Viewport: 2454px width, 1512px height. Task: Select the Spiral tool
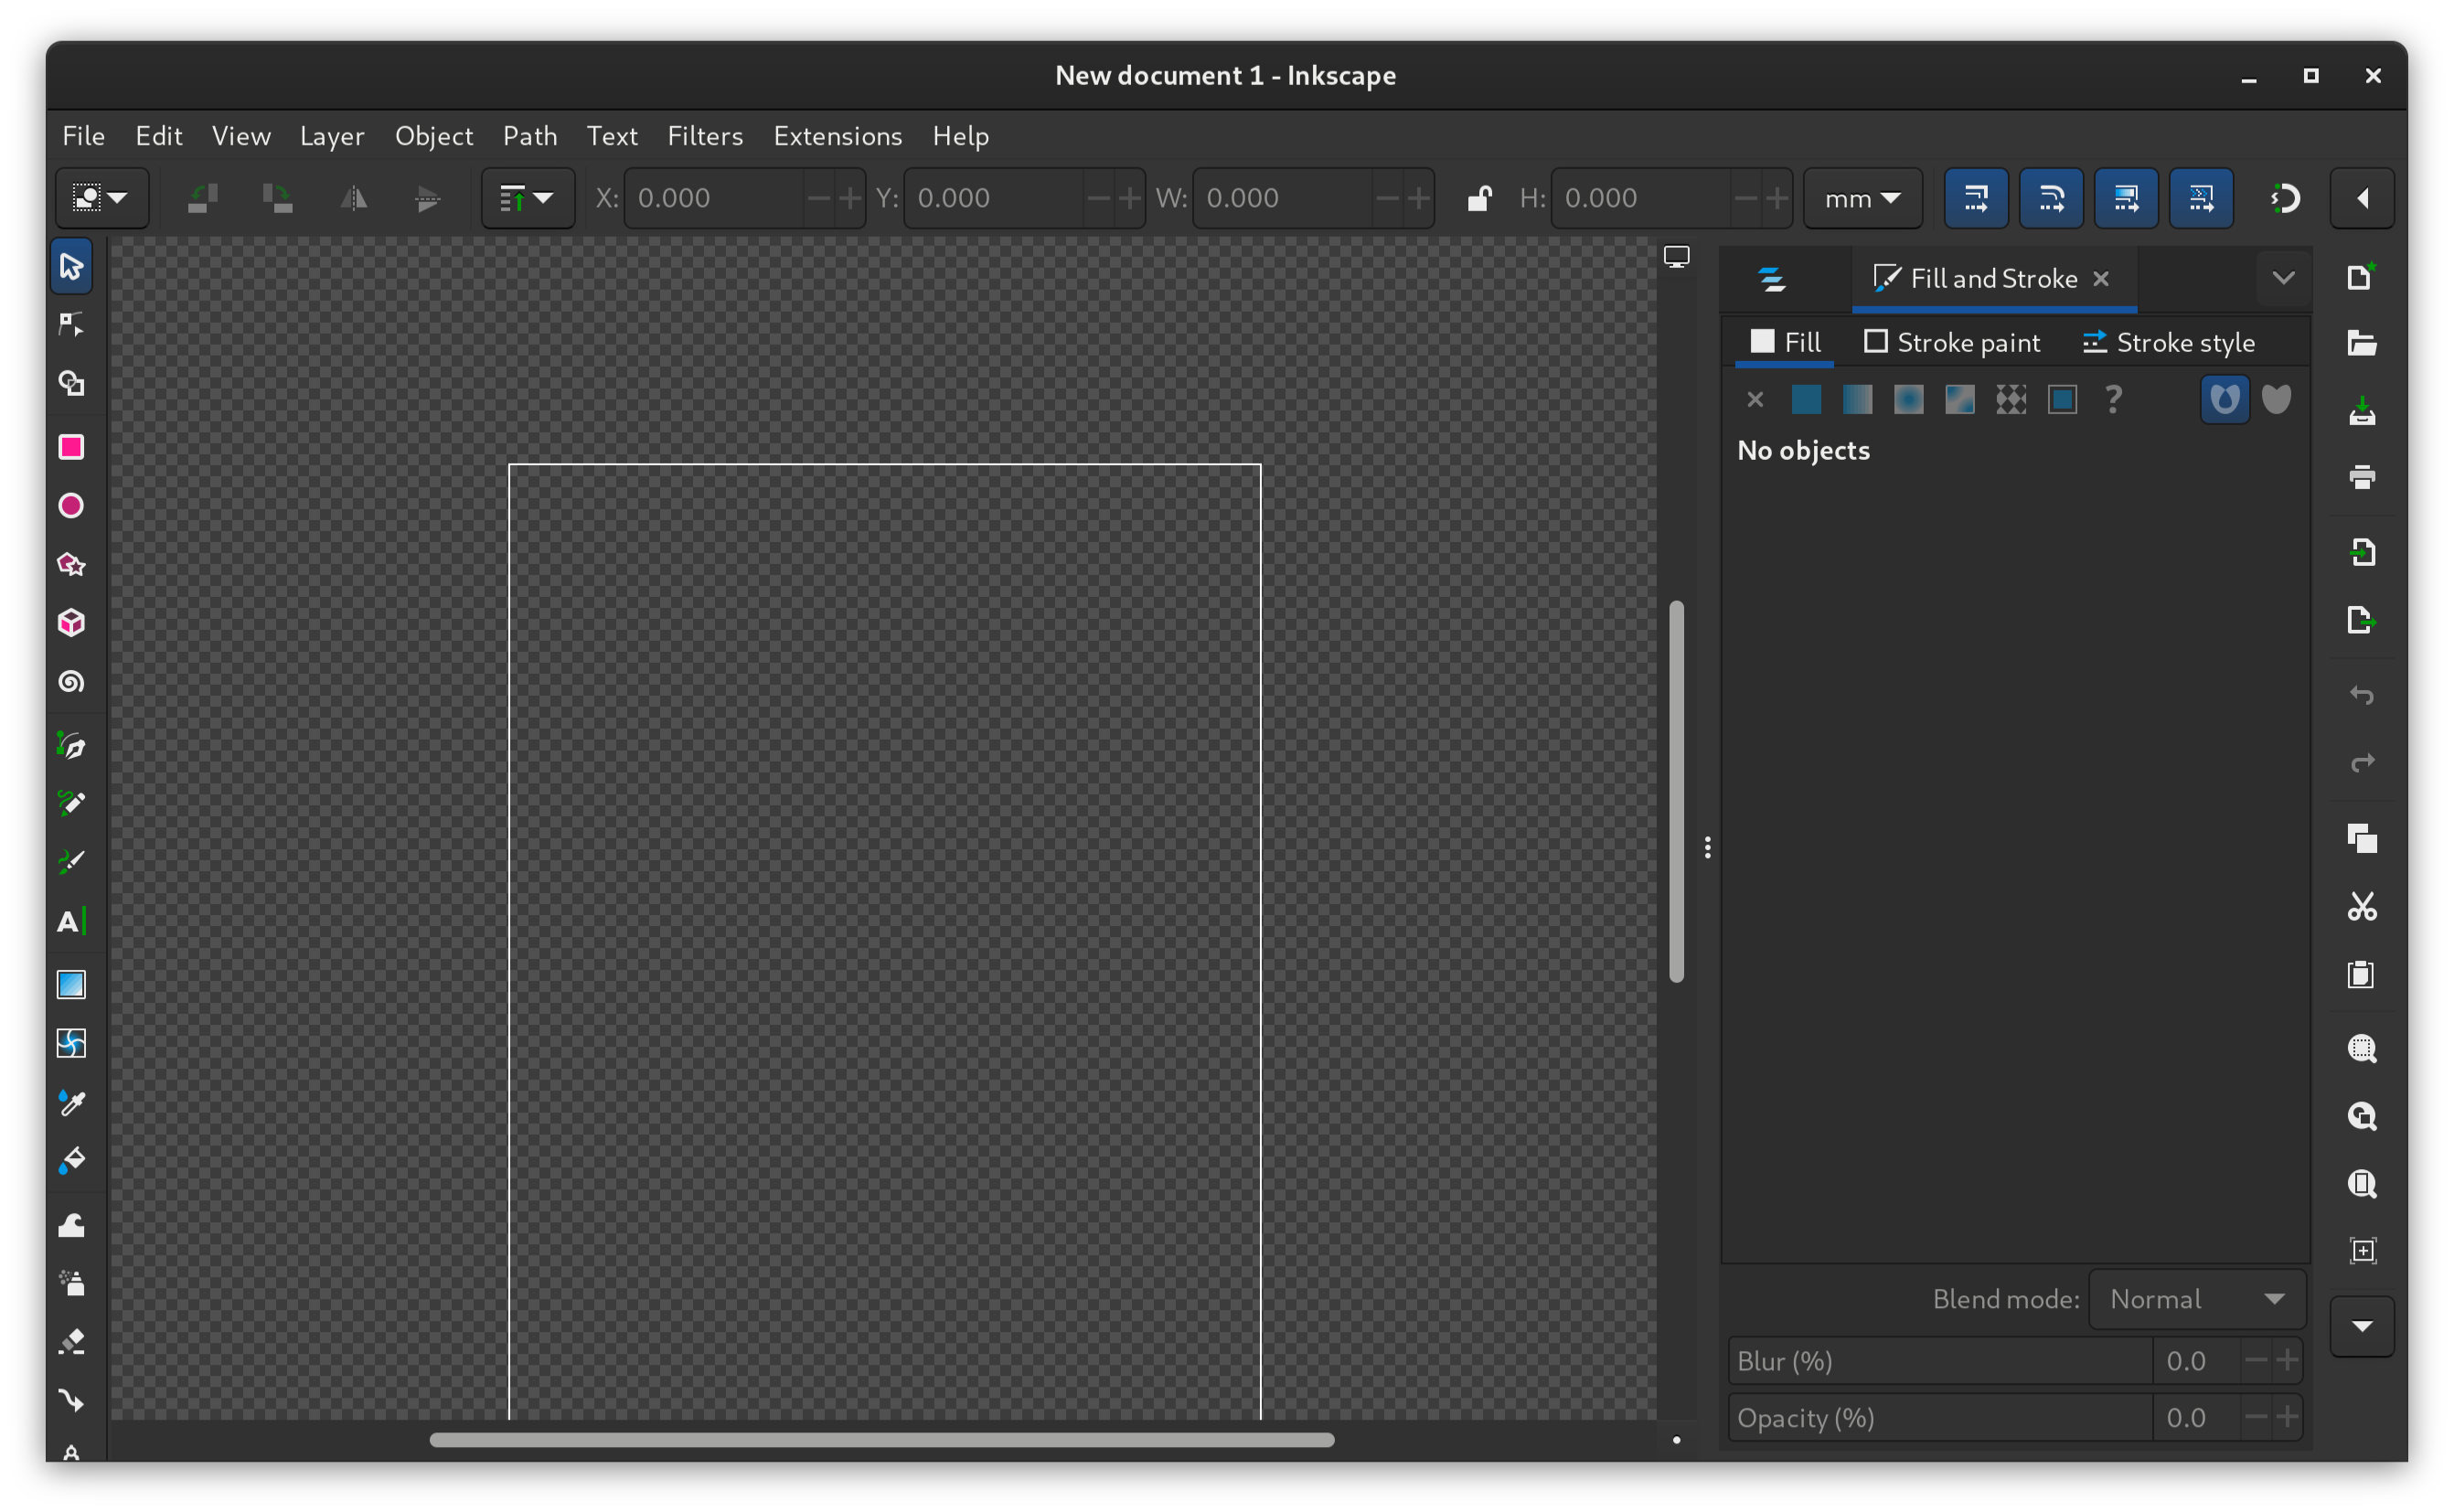tap(71, 682)
